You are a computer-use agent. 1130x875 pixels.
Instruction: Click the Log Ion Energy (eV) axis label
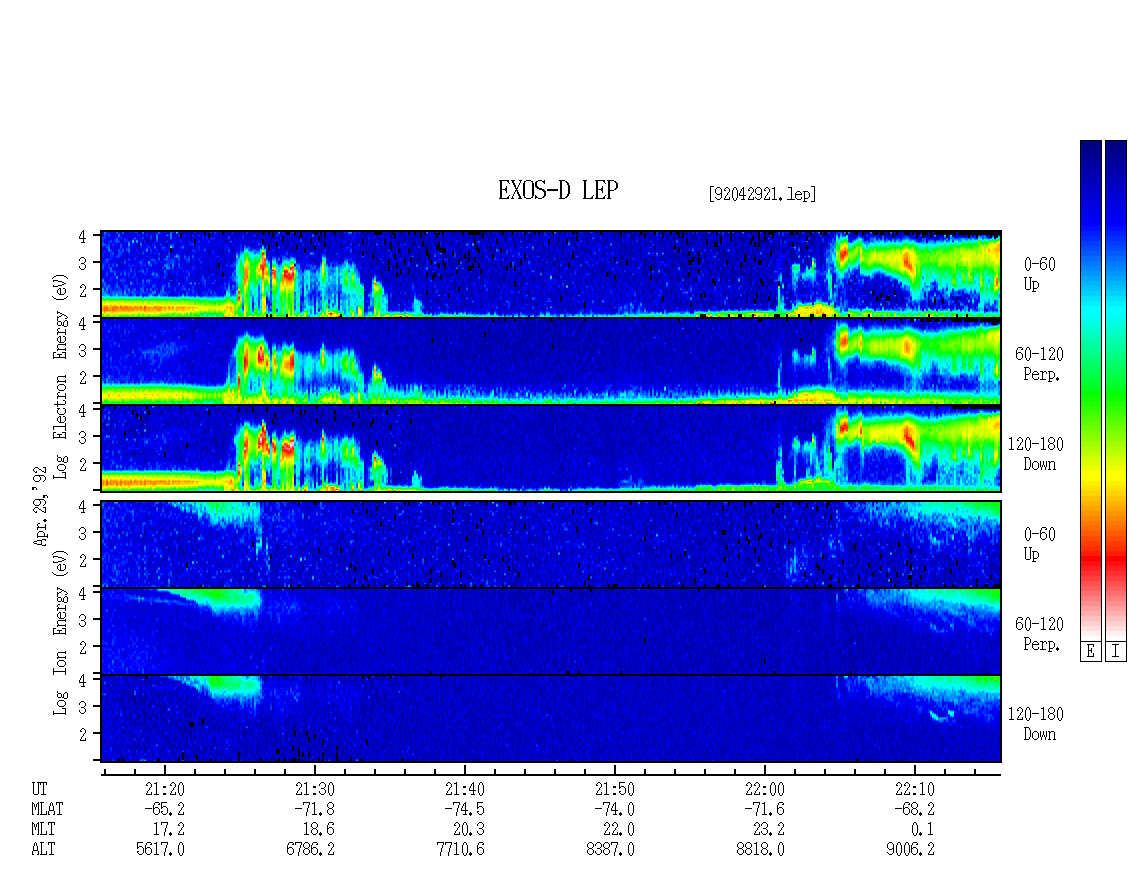tap(61, 632)
